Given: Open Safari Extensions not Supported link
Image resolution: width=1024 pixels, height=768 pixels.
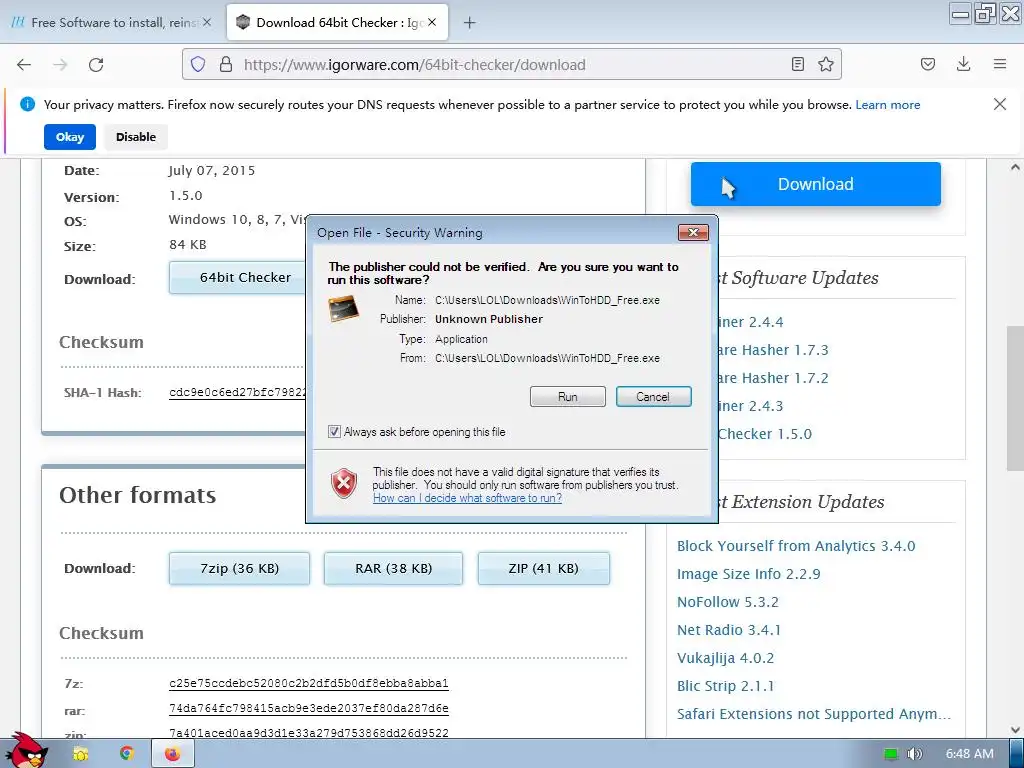Looking at the screenshot, I should [x=814, y=714].
